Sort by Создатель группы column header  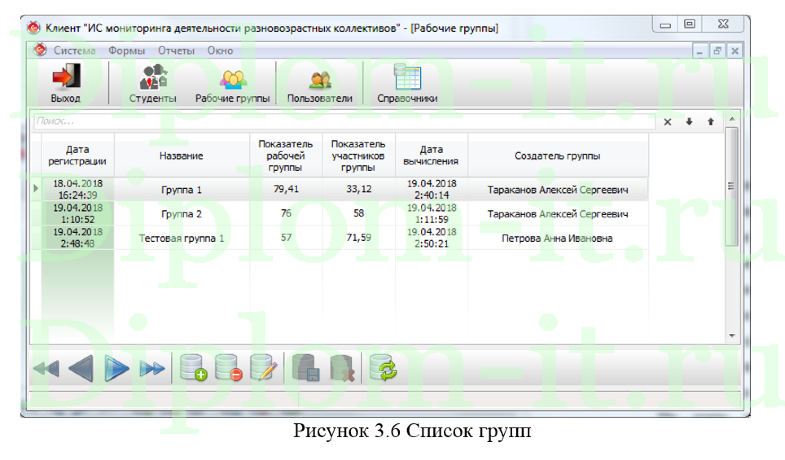(558, 155)
